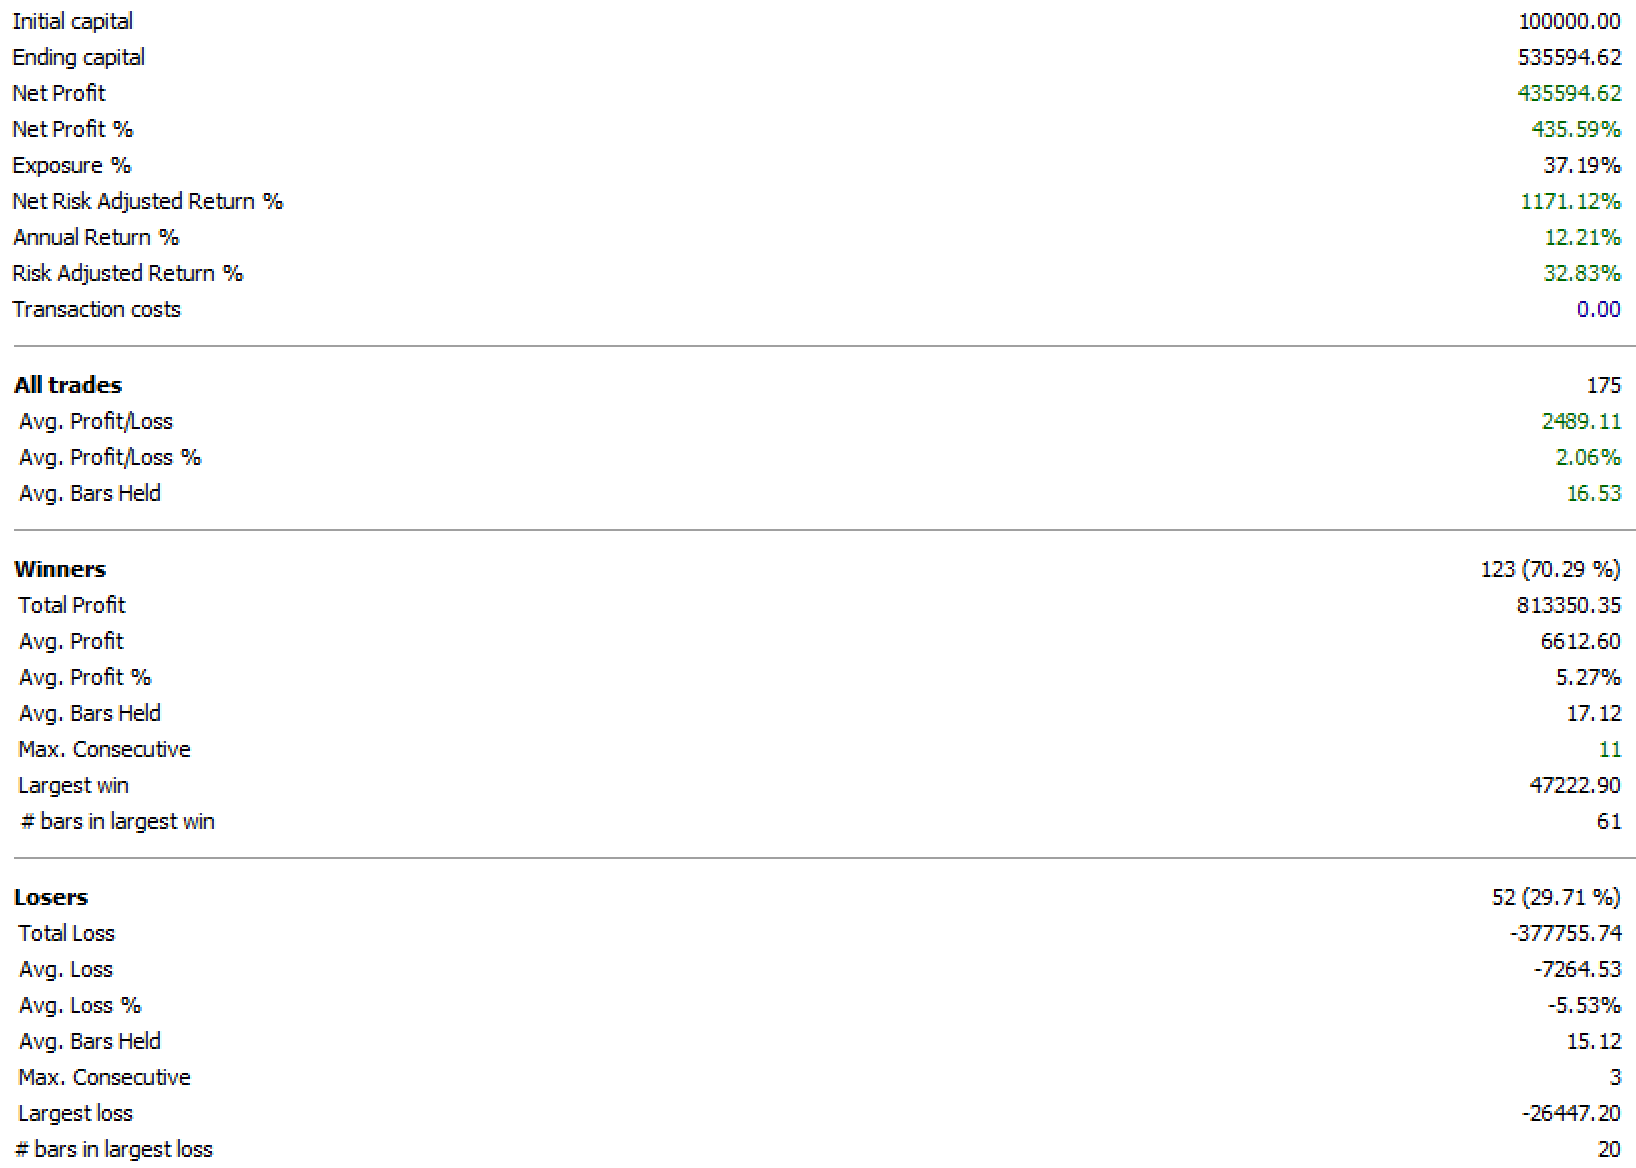Click the Total Loss value -377755.74
1636x1168 pixels.
click(1565, 933)
